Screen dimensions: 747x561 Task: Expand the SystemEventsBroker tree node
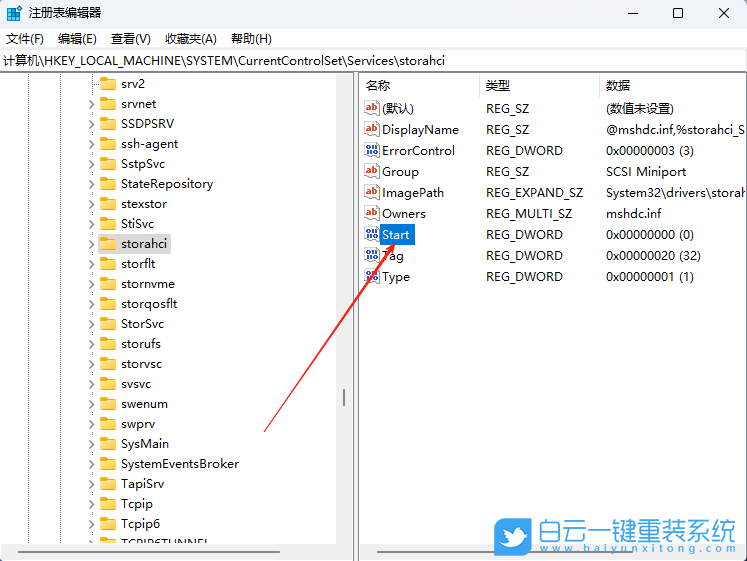[91, 464]
